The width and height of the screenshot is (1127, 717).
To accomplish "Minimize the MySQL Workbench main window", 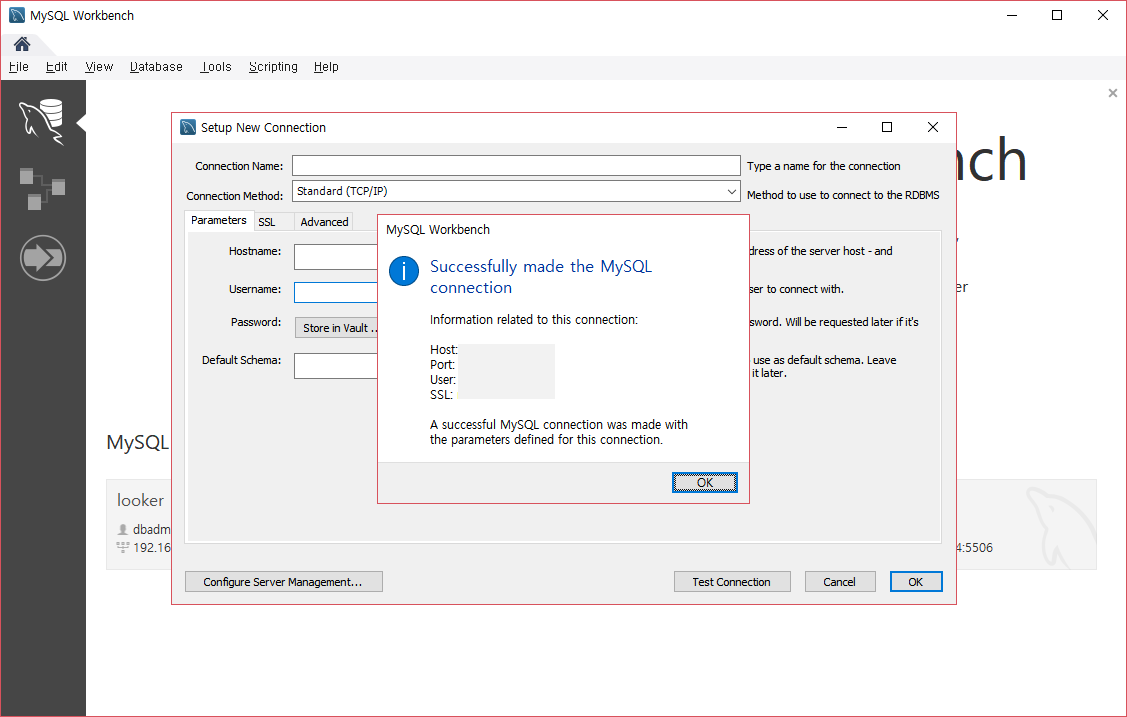I will (1012, 15).
